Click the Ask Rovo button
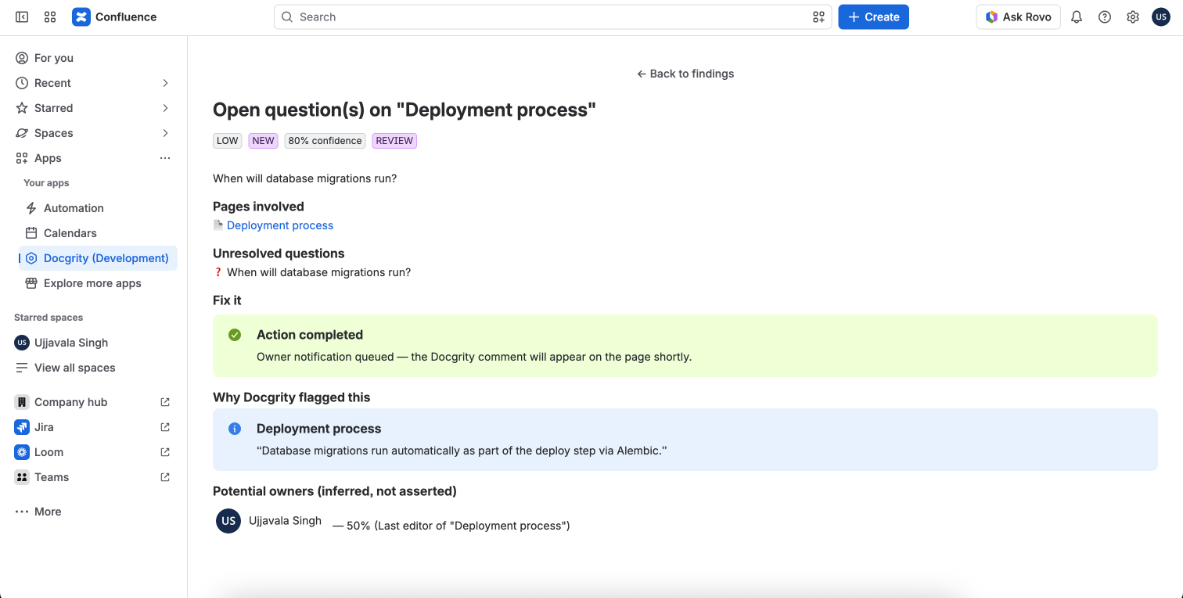 pyautogui.click(x=1018, y=17)
